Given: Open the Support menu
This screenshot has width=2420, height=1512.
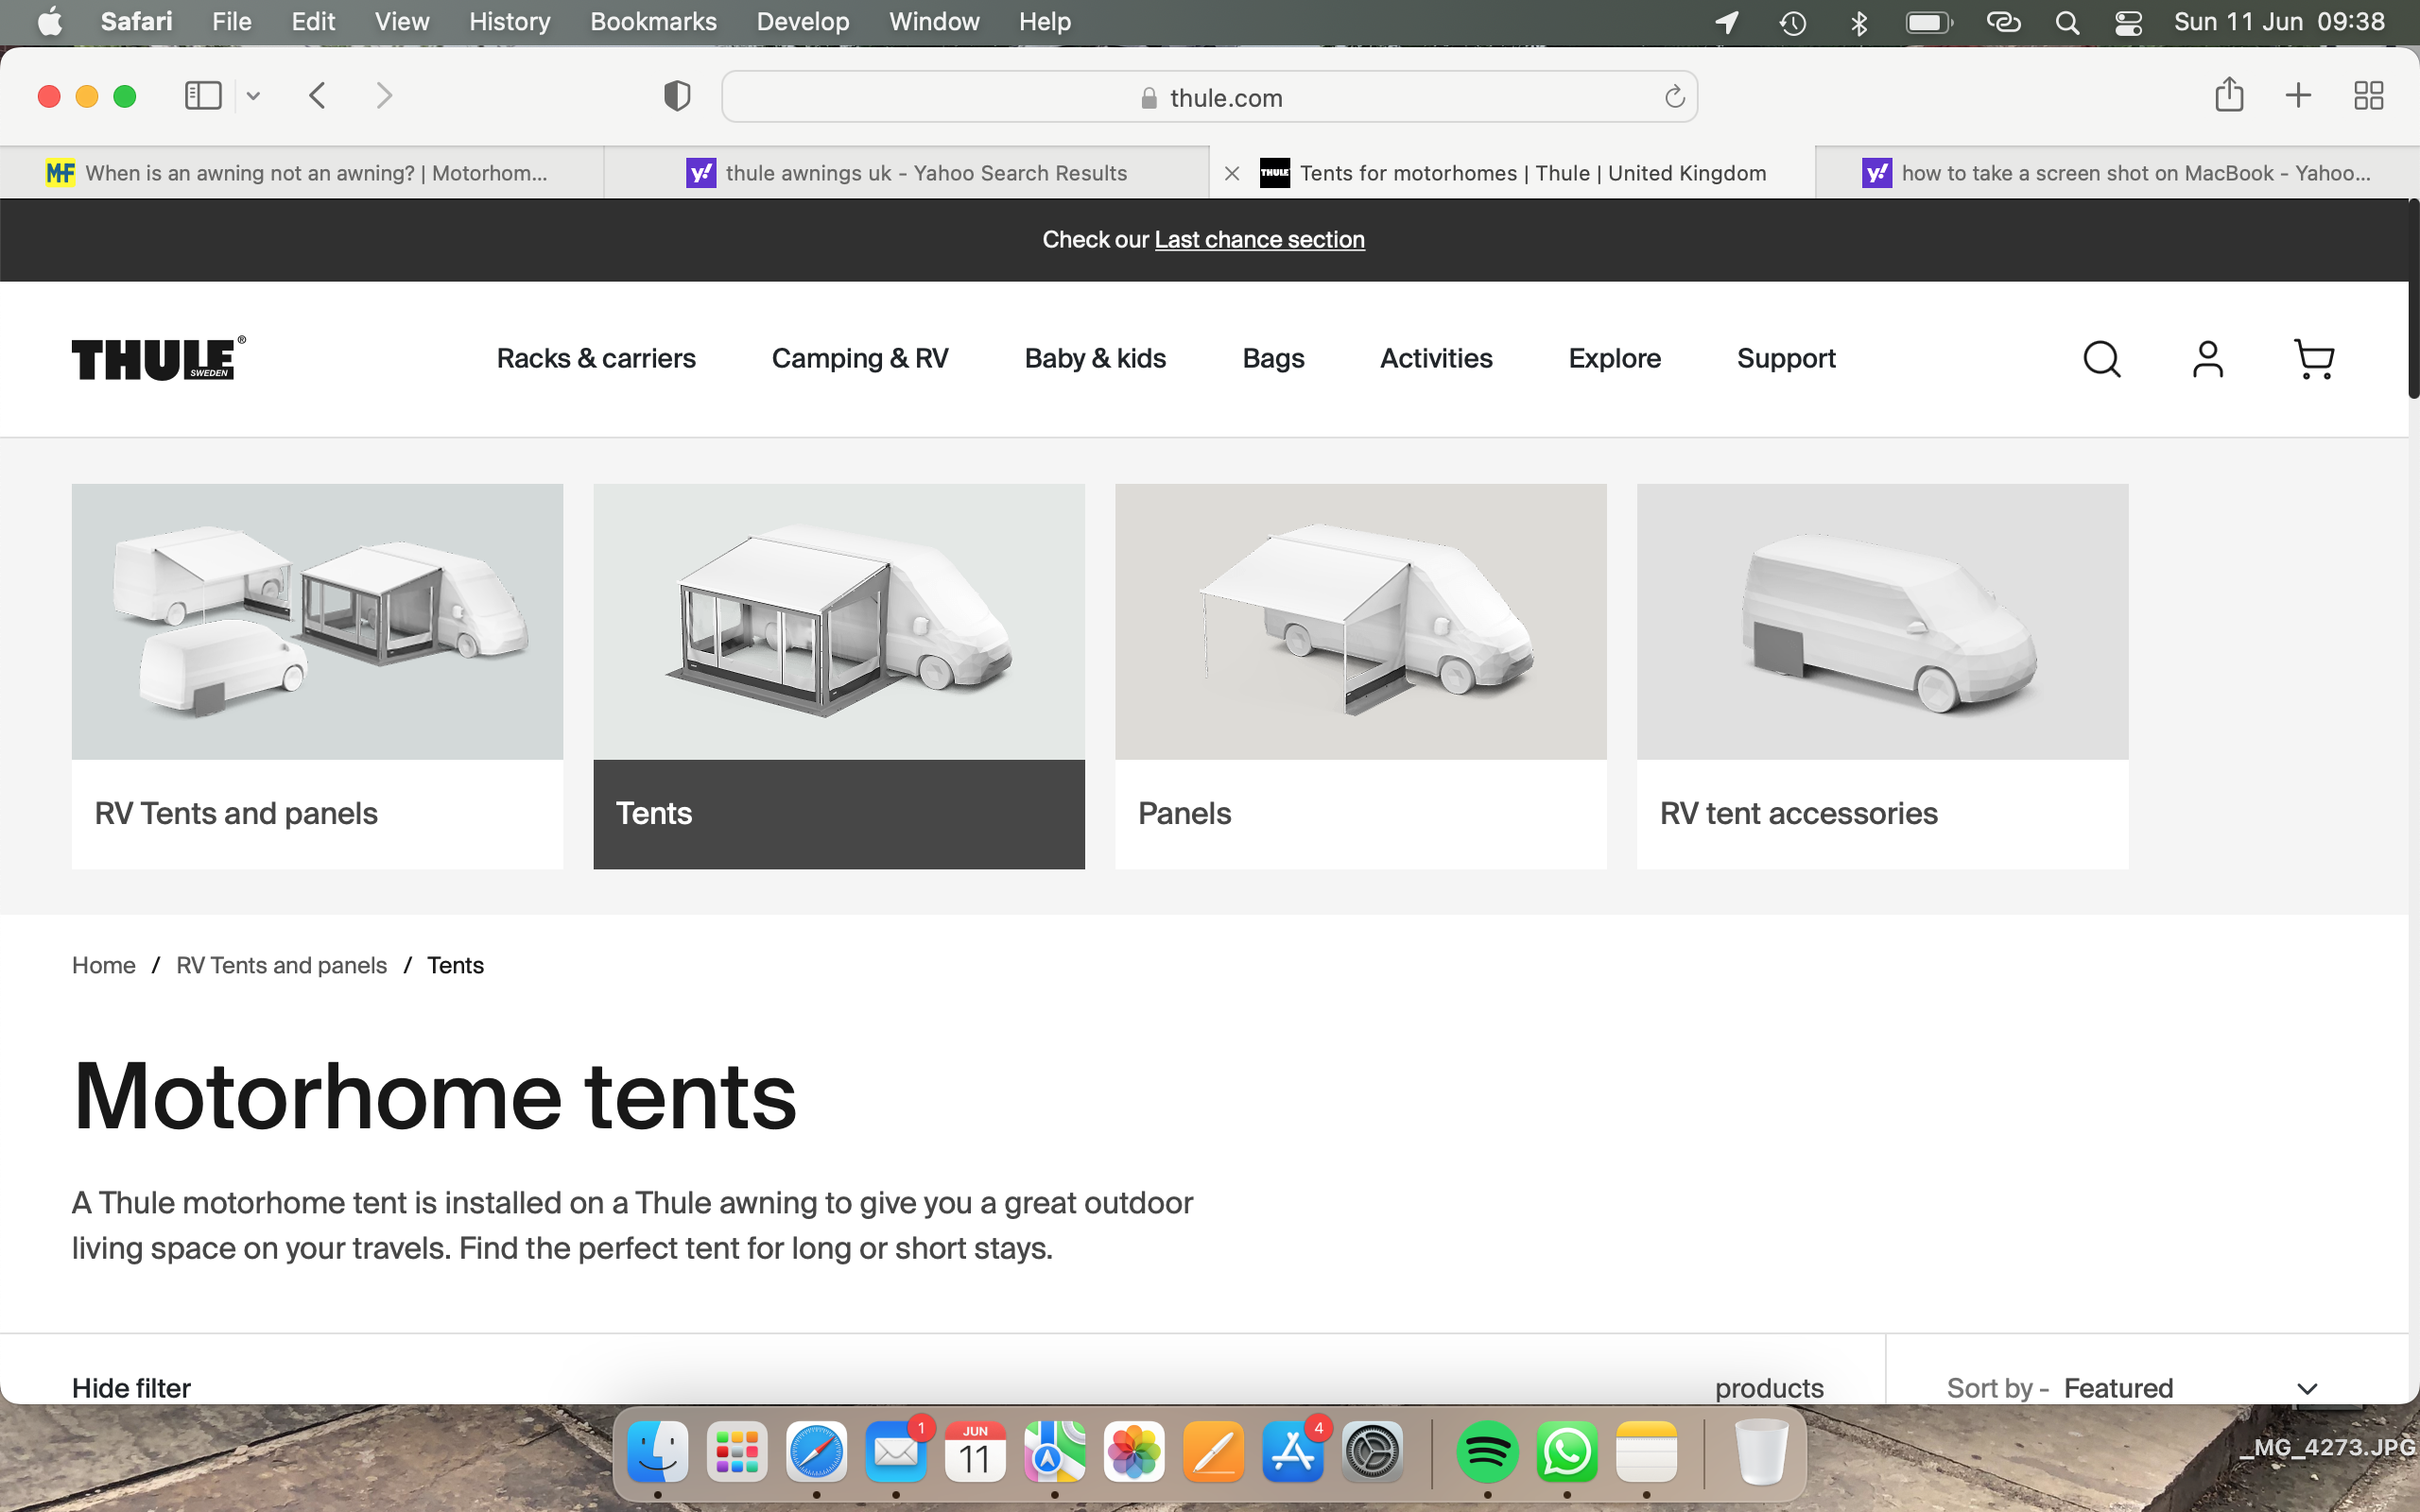Looking at the screenshot, I should [1786, 358].
